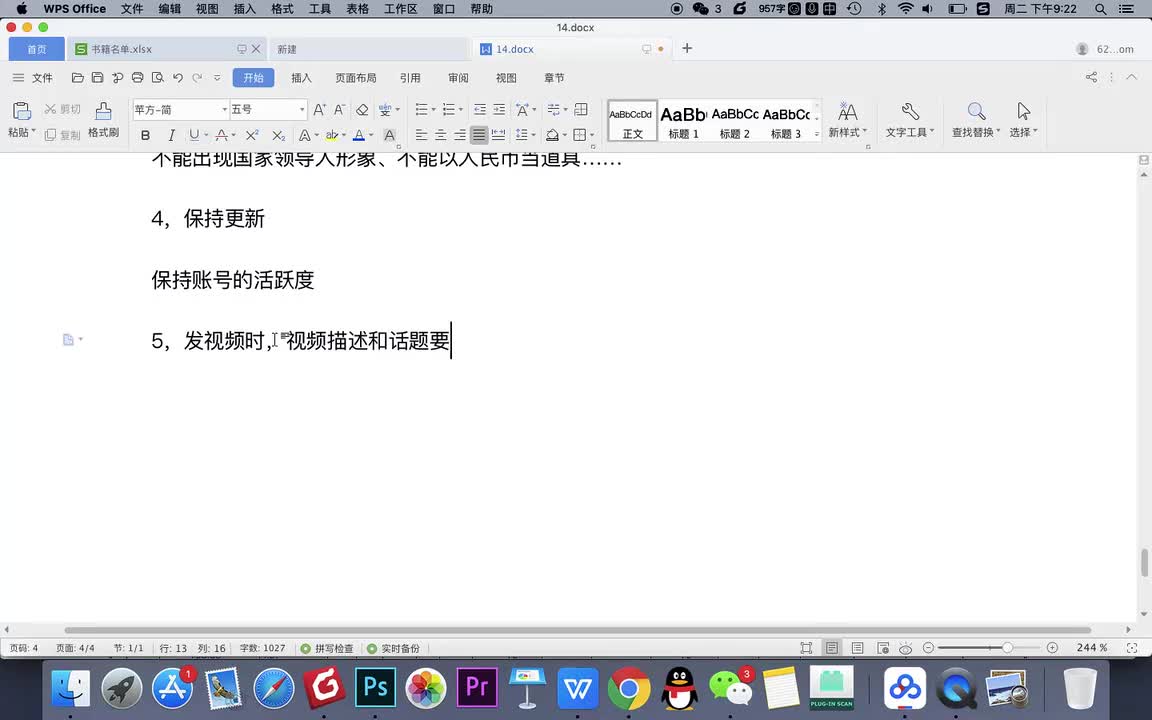Click the New Style (新样式) icon
This screenshot has height=720, width=1152.
point(847,120)
